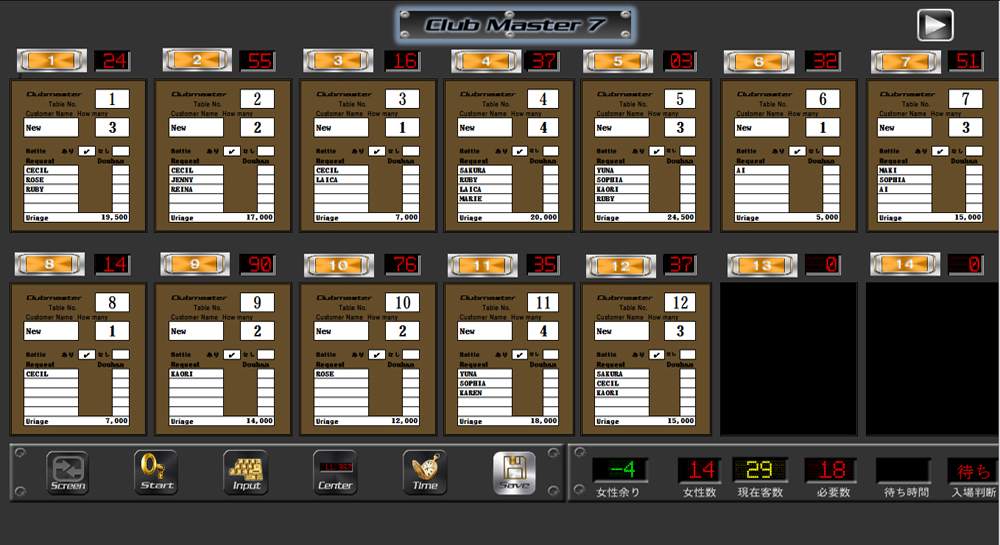Click the green -4 女性余り display
Viewport: 1000px width, 545px height.
pyautogui.click(x=620, y=470)
